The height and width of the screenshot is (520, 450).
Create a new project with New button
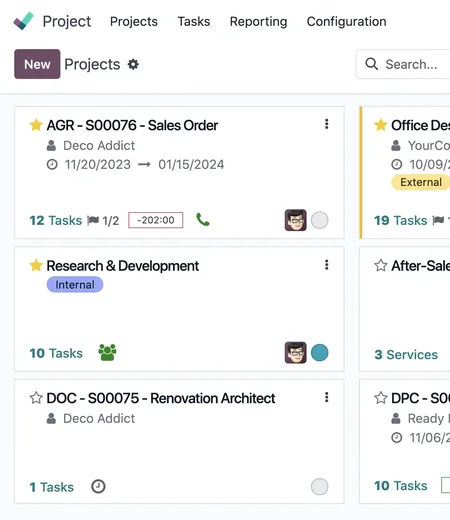[37, 64]
